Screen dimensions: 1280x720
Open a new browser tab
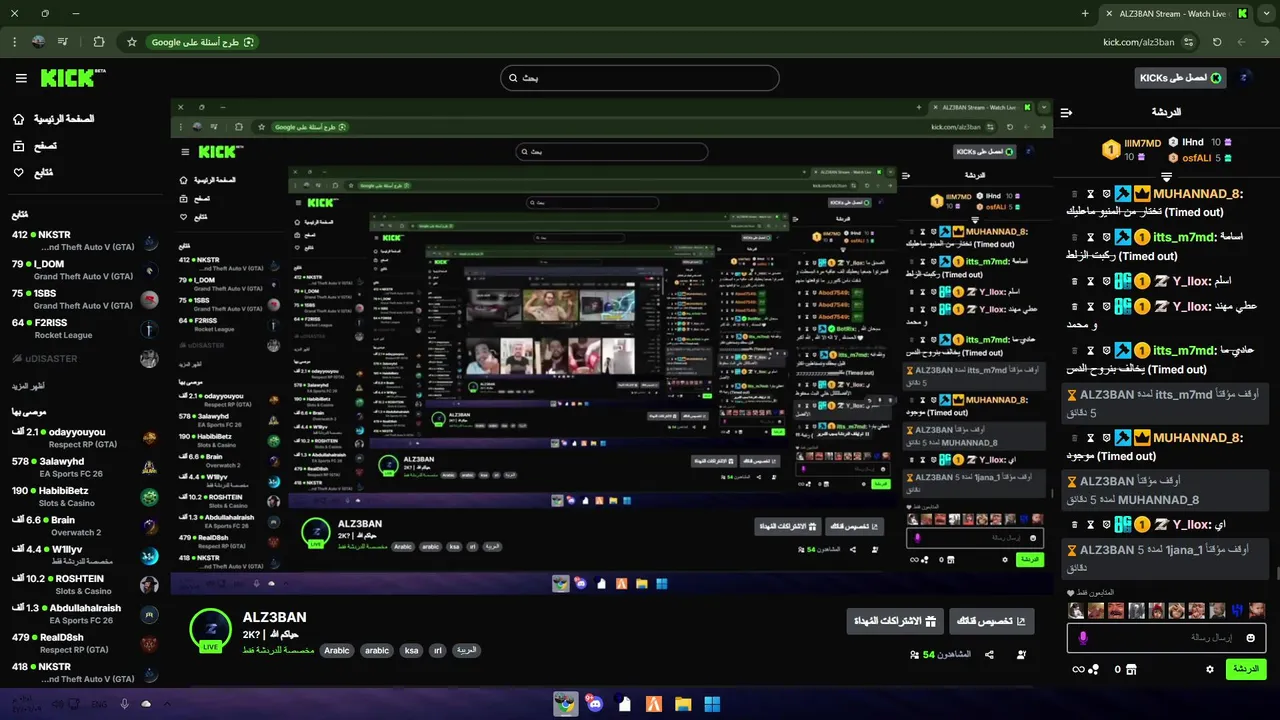1085,13
